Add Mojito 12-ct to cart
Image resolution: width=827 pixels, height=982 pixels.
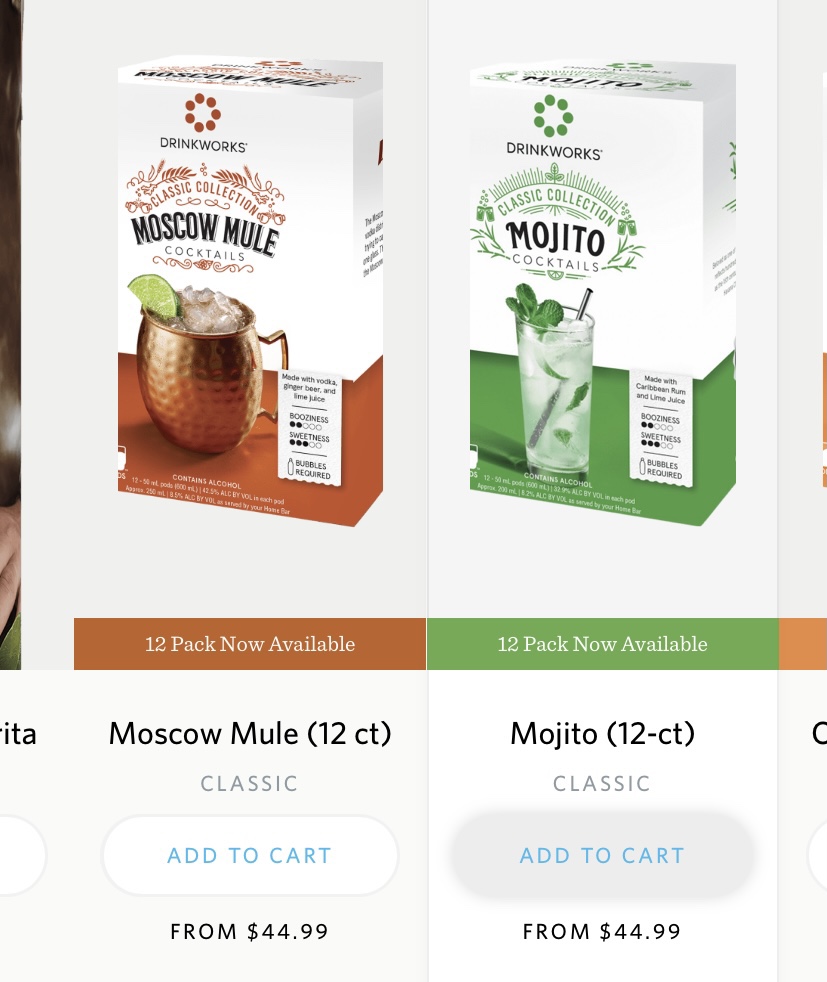click(x=602, y=855)
